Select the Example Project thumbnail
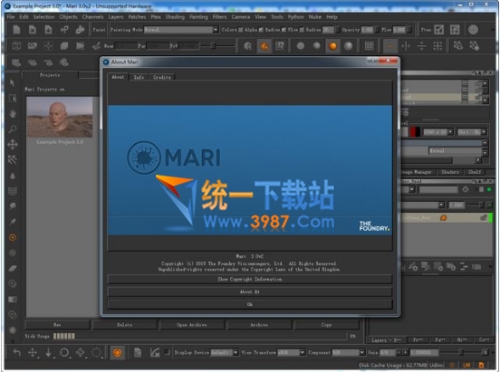This screenshot has width=500, height=372. tap(60, 117)
